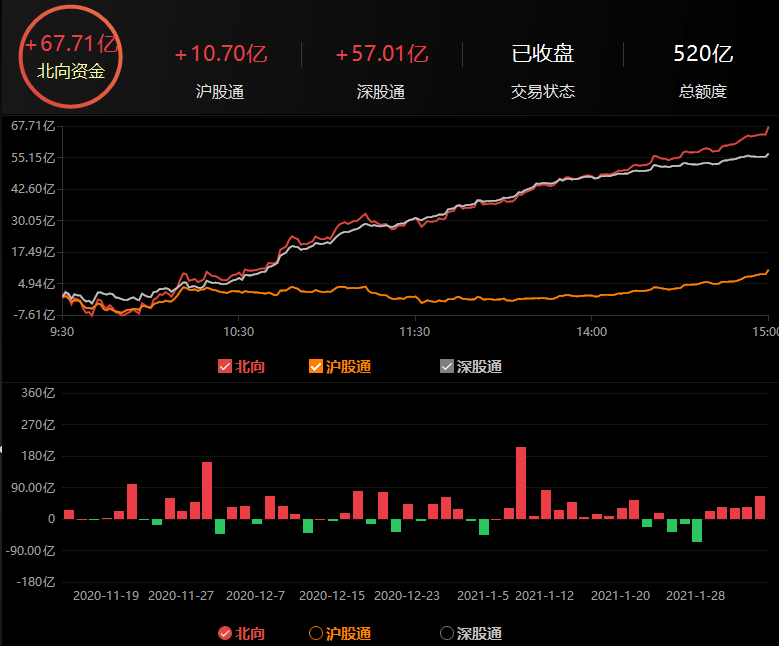Click the 520亿 总额度 total quota
The height and width of the screenshot is (646, 779).
point(703,69)
